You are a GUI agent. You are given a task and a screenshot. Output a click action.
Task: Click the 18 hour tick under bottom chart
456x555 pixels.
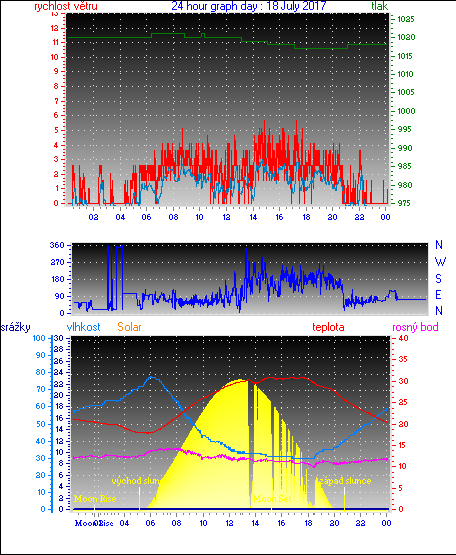point(308,523)
